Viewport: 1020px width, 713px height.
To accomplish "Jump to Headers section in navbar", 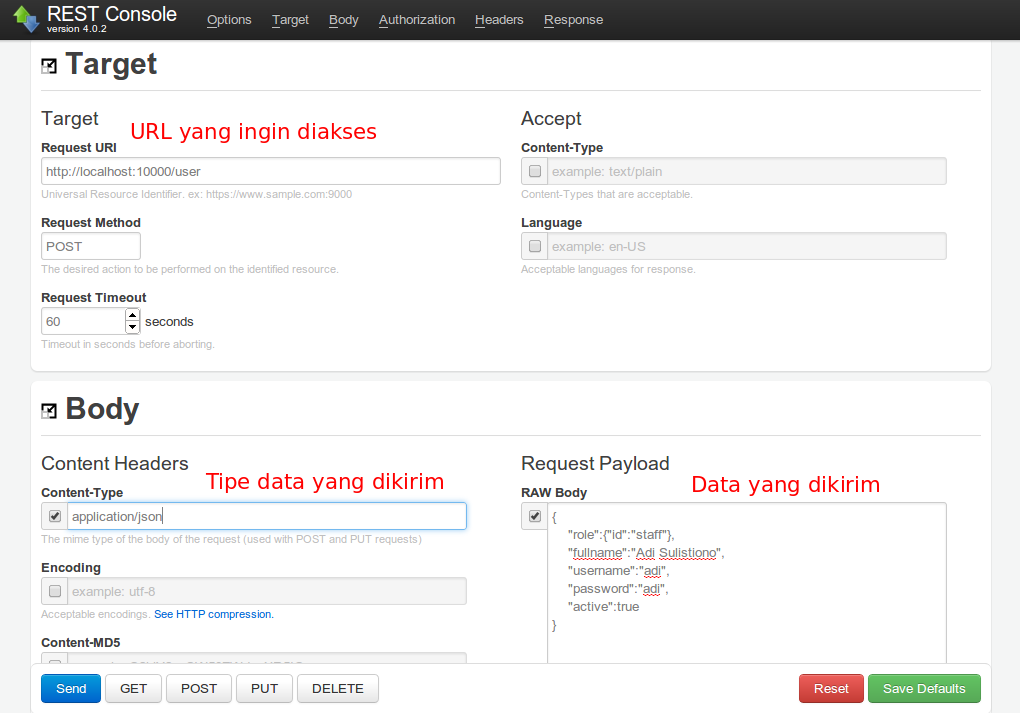I will [499, 20].
